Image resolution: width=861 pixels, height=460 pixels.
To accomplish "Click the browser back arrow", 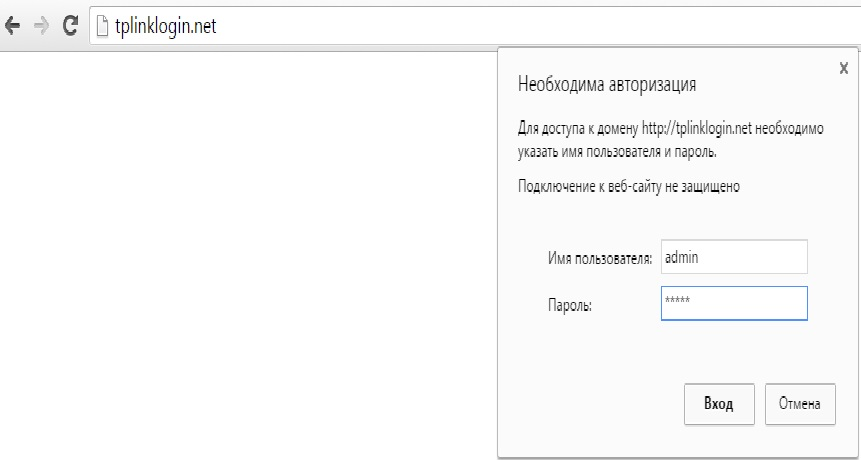I will [x=13, y=27].
